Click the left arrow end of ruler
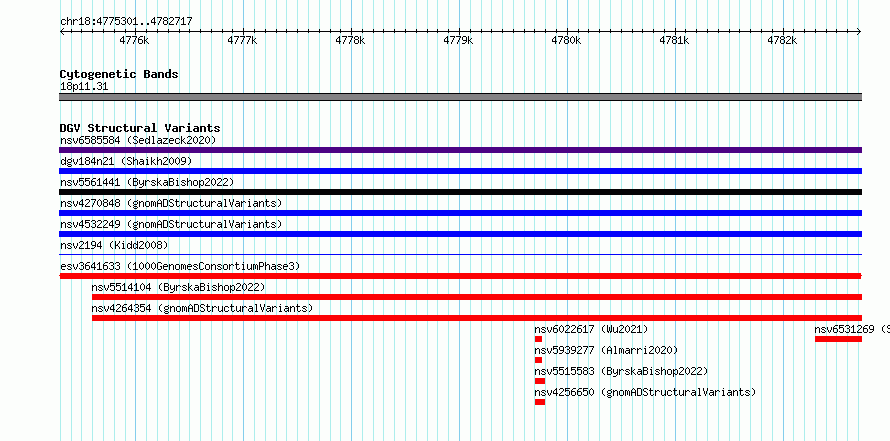This screenshot has height=441, width=890. point(62,31)
